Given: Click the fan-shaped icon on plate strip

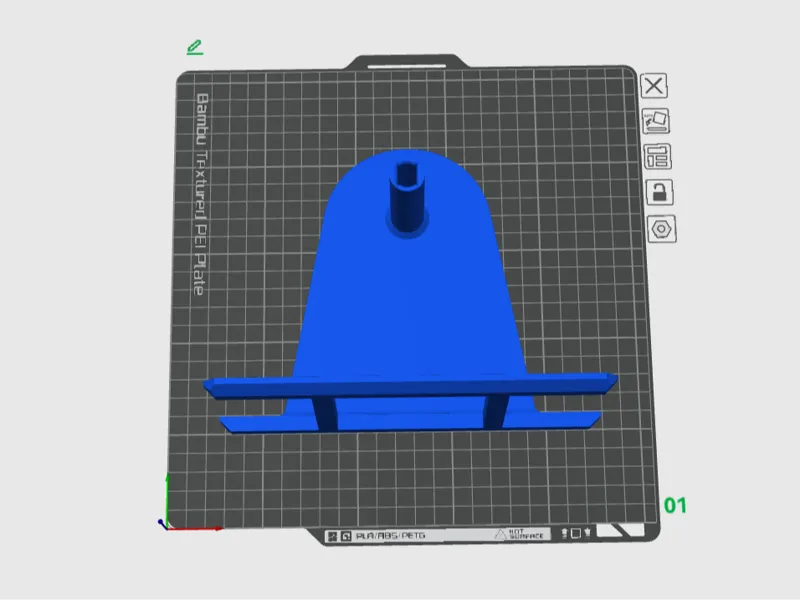Looking at the screenshot, I should (x=333, y=536).
